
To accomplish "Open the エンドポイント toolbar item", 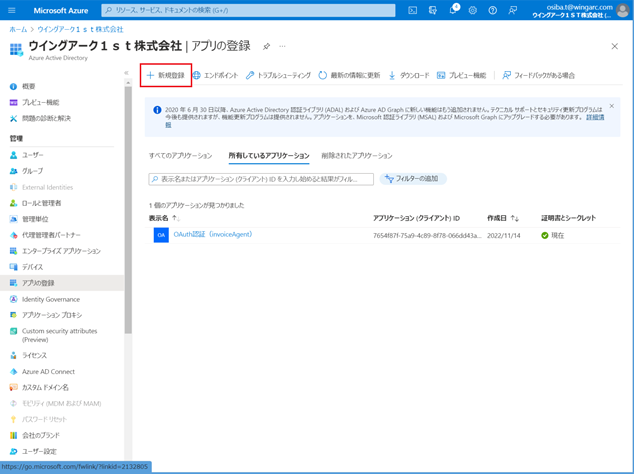I will tap(215, 75).
